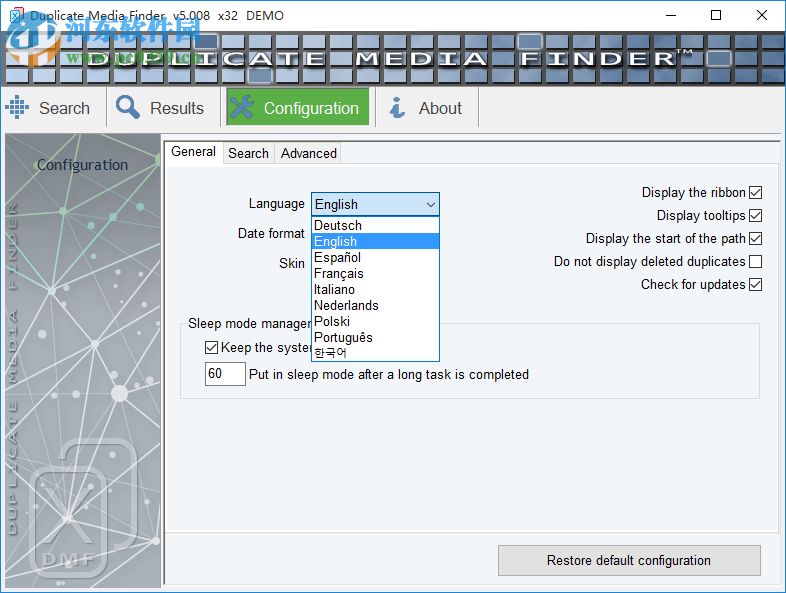Screen dimensions: 786x593
Task: Select Korean 한국어 language option
Action: 375,353
